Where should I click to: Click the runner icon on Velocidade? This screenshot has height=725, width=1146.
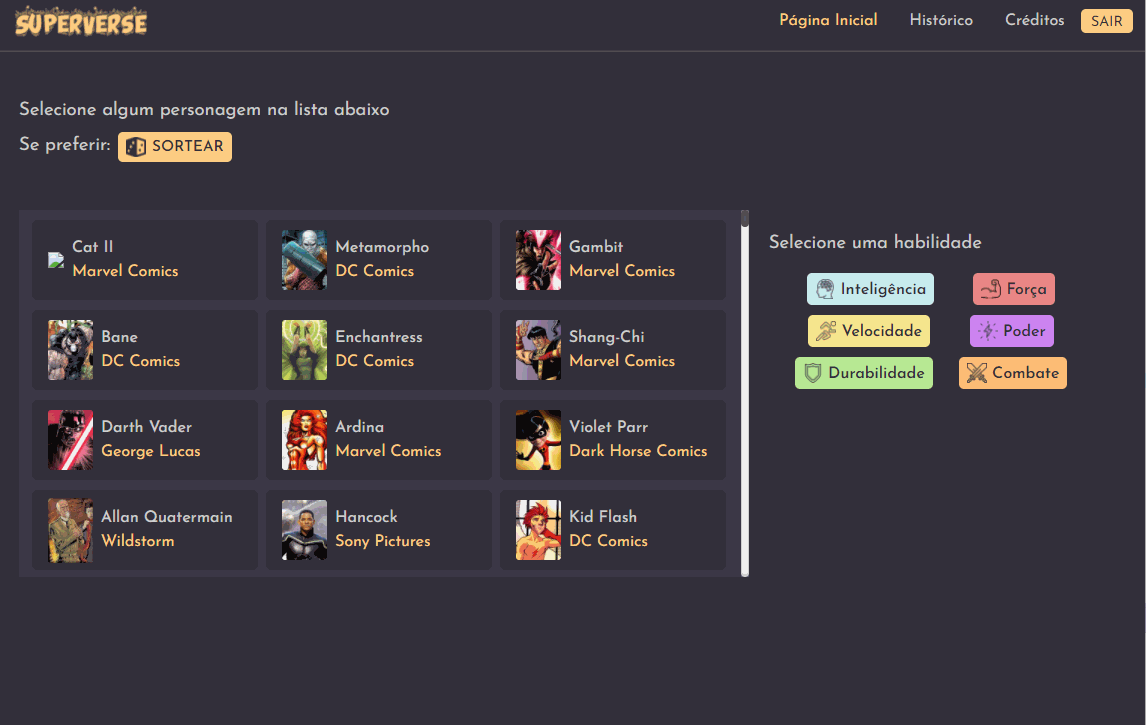pyautogui.click(x=826, y=331)
